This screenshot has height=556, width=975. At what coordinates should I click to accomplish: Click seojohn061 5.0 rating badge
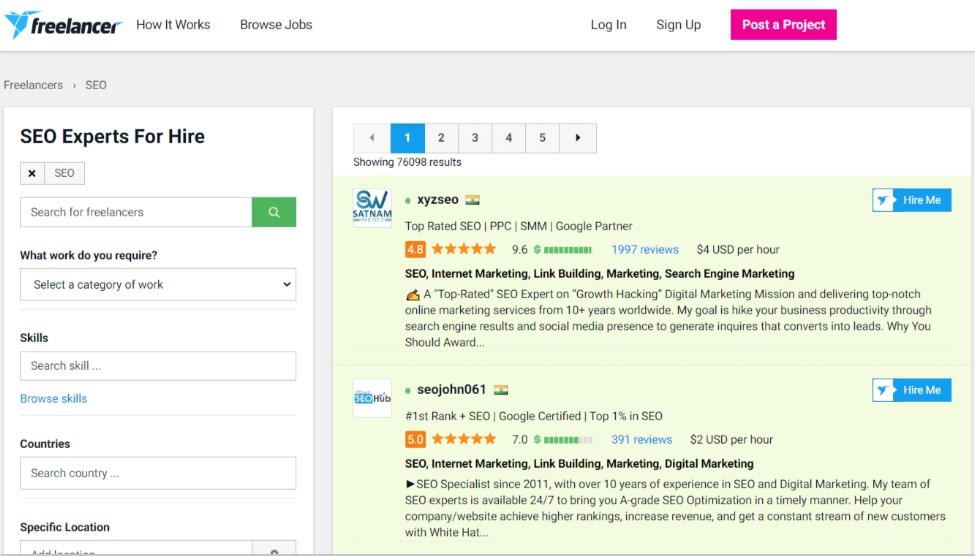(415, 440)
